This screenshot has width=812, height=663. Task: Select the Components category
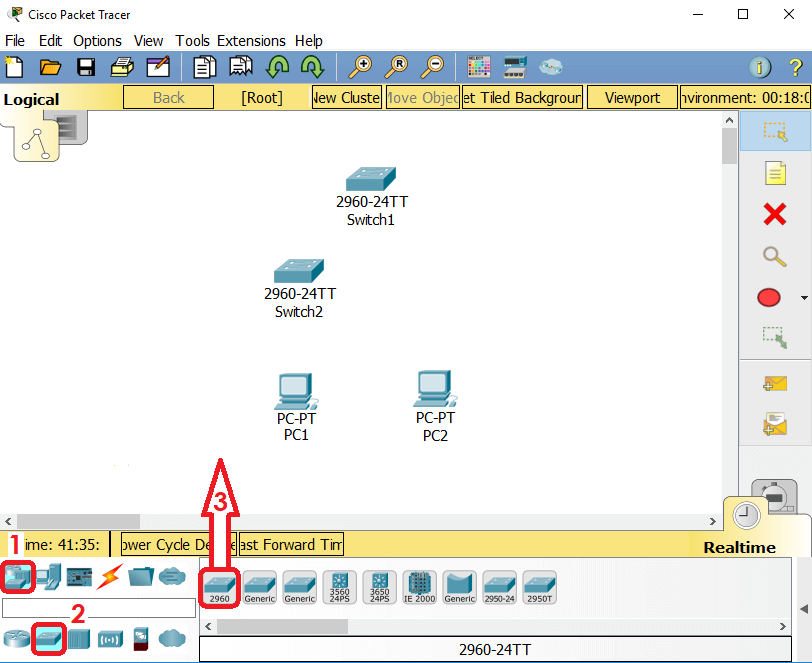[79, 577]
